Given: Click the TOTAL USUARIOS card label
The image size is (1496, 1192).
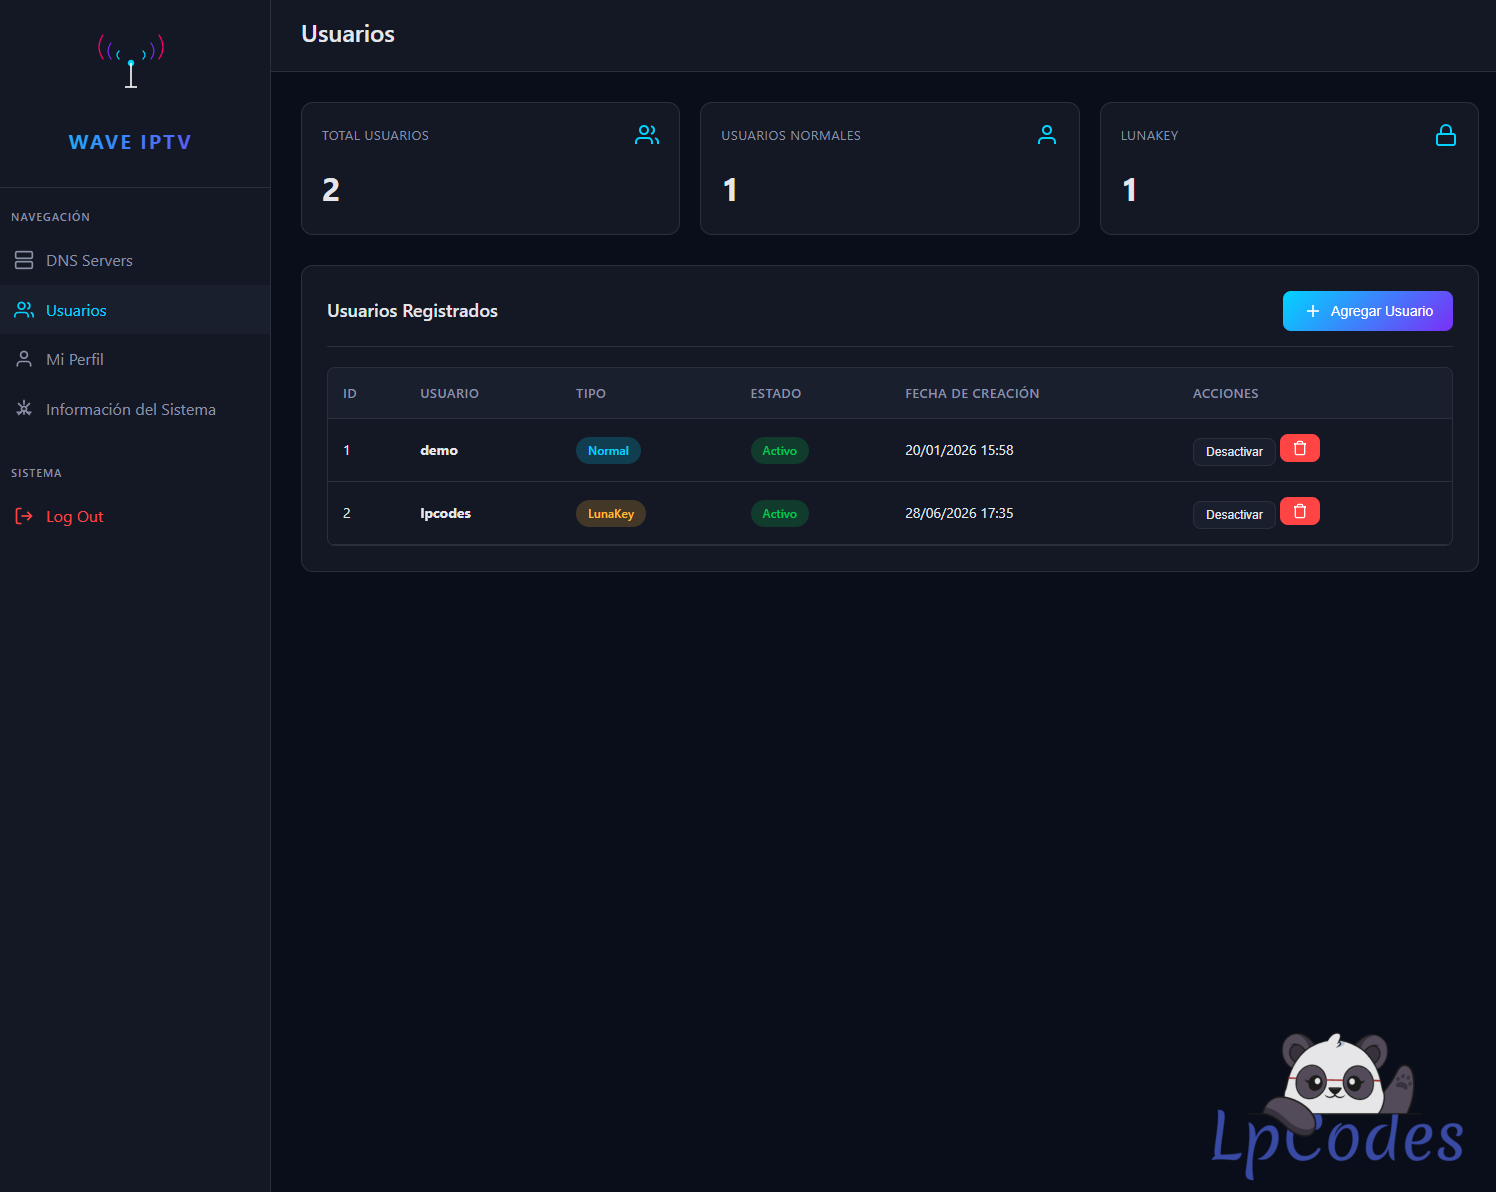Looking at the screenshot, I should (375, 136).
